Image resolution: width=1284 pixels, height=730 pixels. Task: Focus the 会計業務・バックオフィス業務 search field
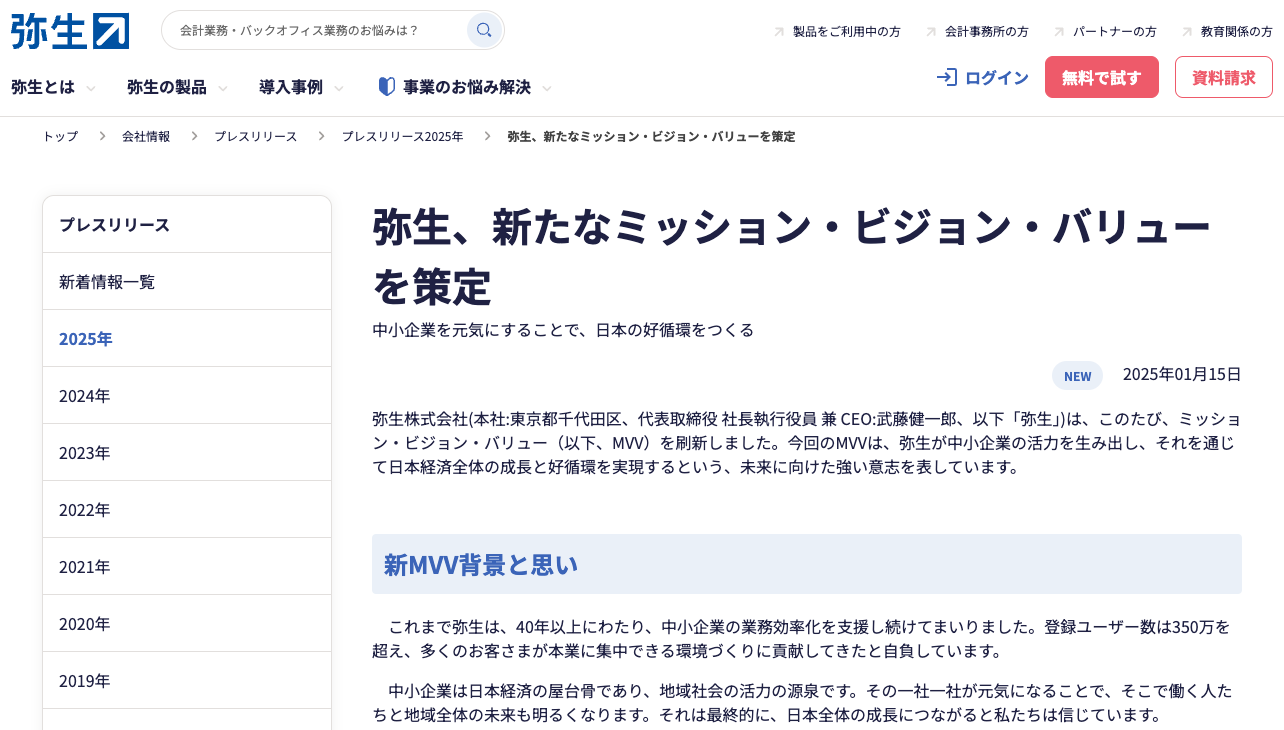click(x=316, y=30)
